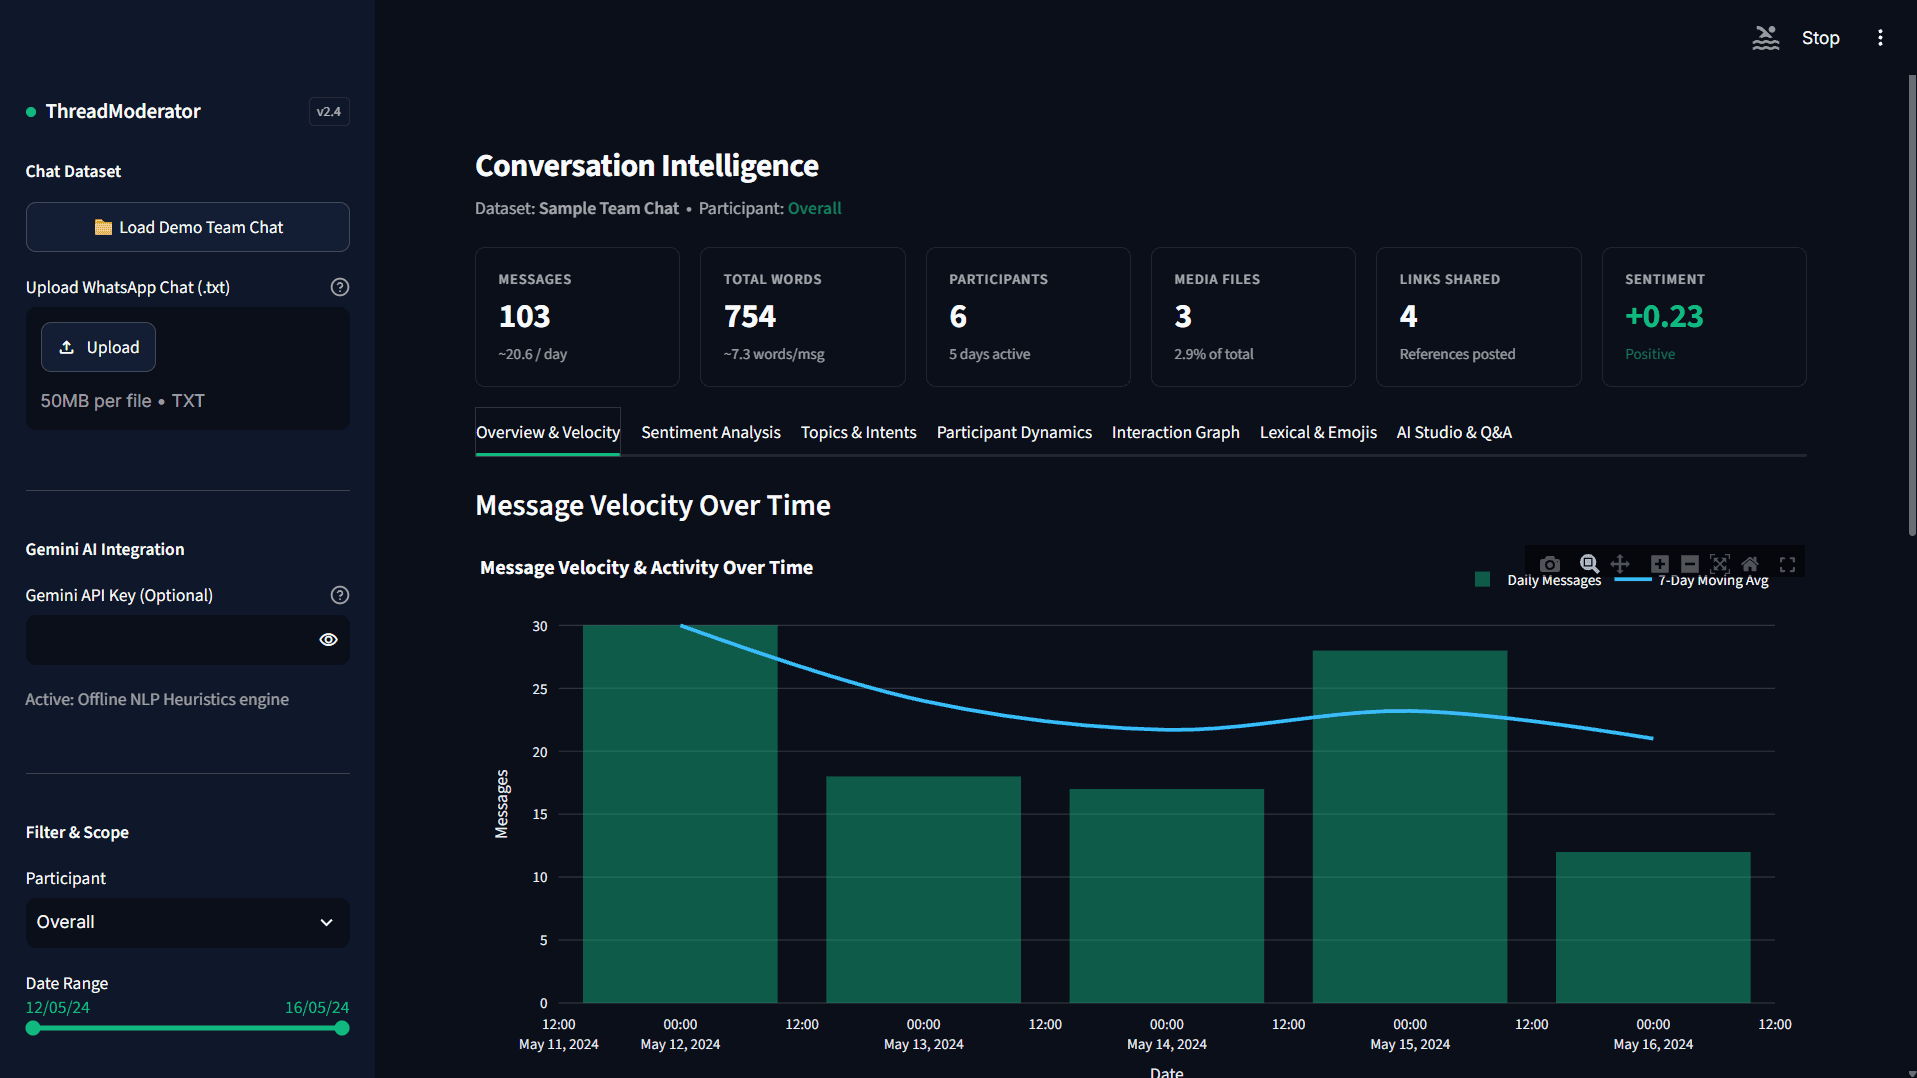Toggle Daily Messages legend series

pos(1538,580)
